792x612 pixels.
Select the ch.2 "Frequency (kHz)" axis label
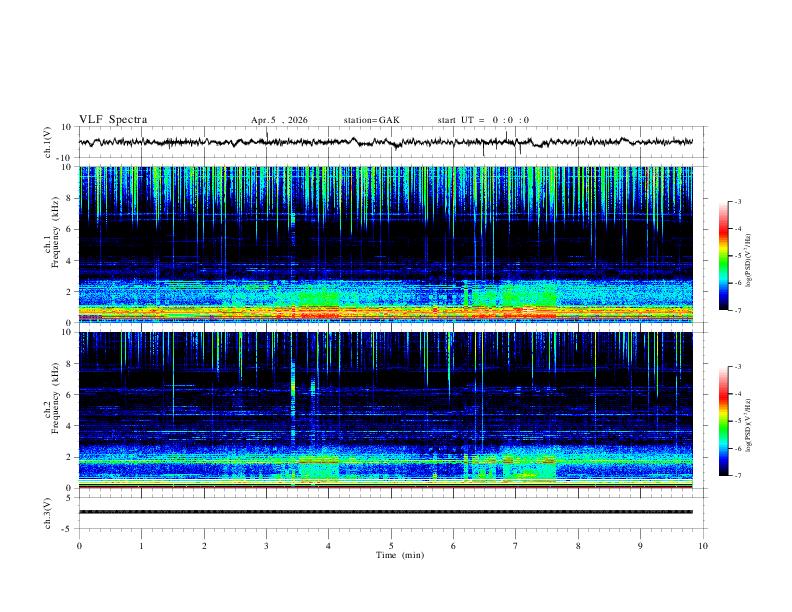[55, 398]
